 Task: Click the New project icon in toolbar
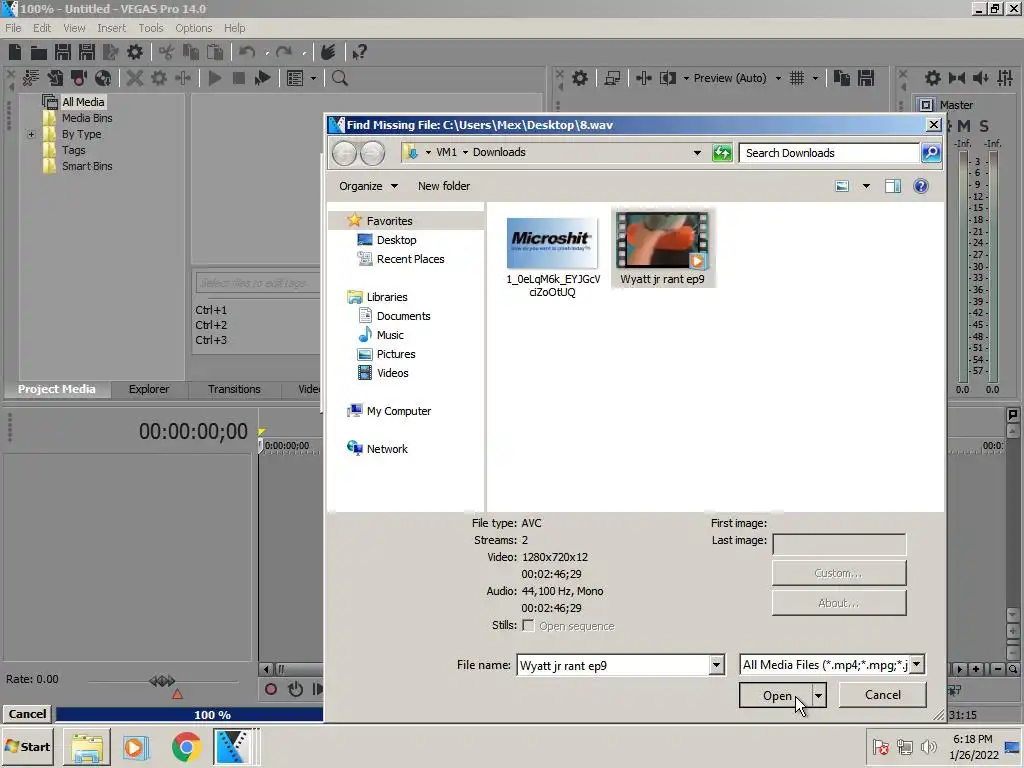point(15,52)
